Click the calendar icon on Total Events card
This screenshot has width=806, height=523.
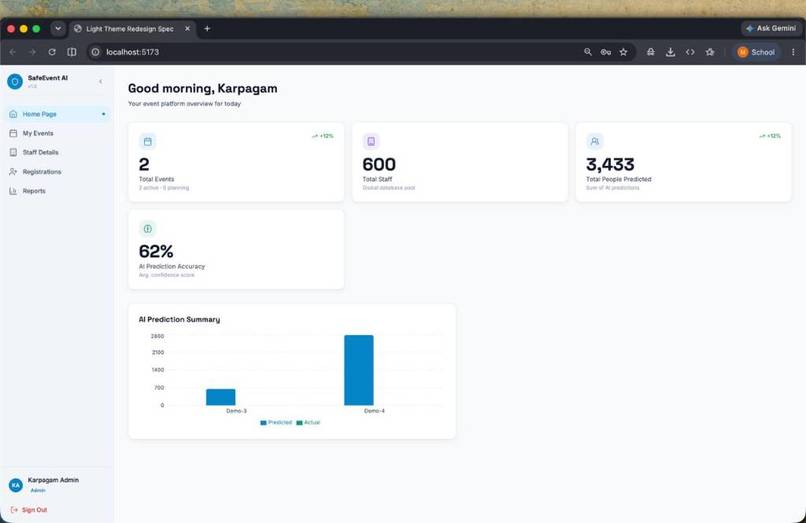148,141
